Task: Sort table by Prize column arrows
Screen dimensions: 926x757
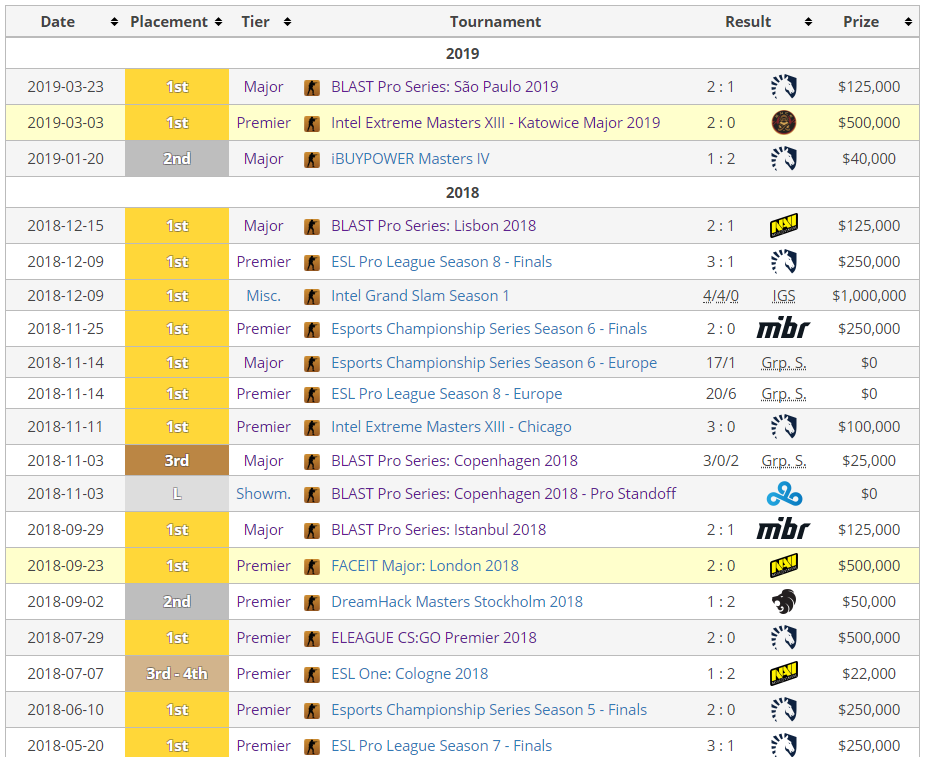Action: tap(908, 22)
